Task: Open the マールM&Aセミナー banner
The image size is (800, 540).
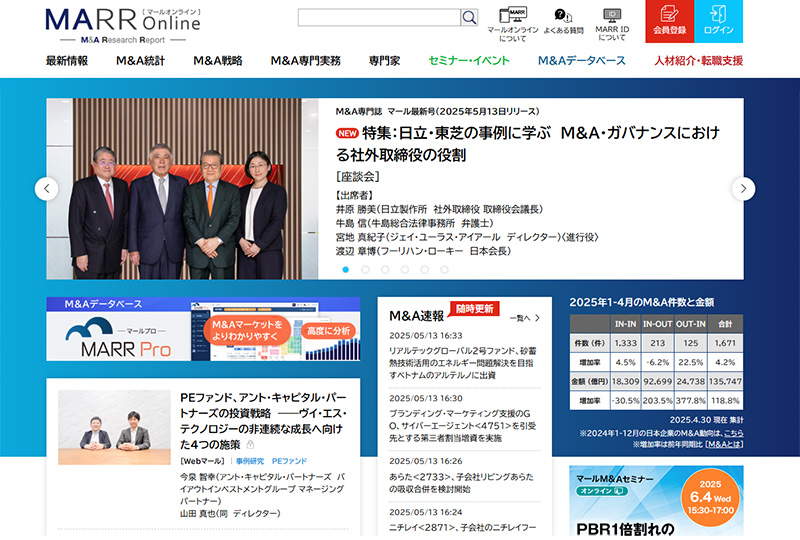Action: pos(656,501)
